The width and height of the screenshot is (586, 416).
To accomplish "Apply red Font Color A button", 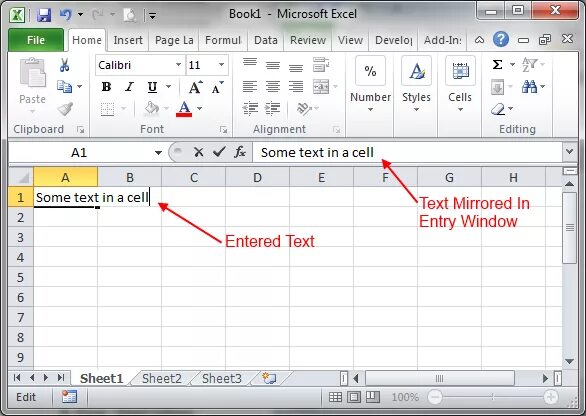I will tap(184, 109).
